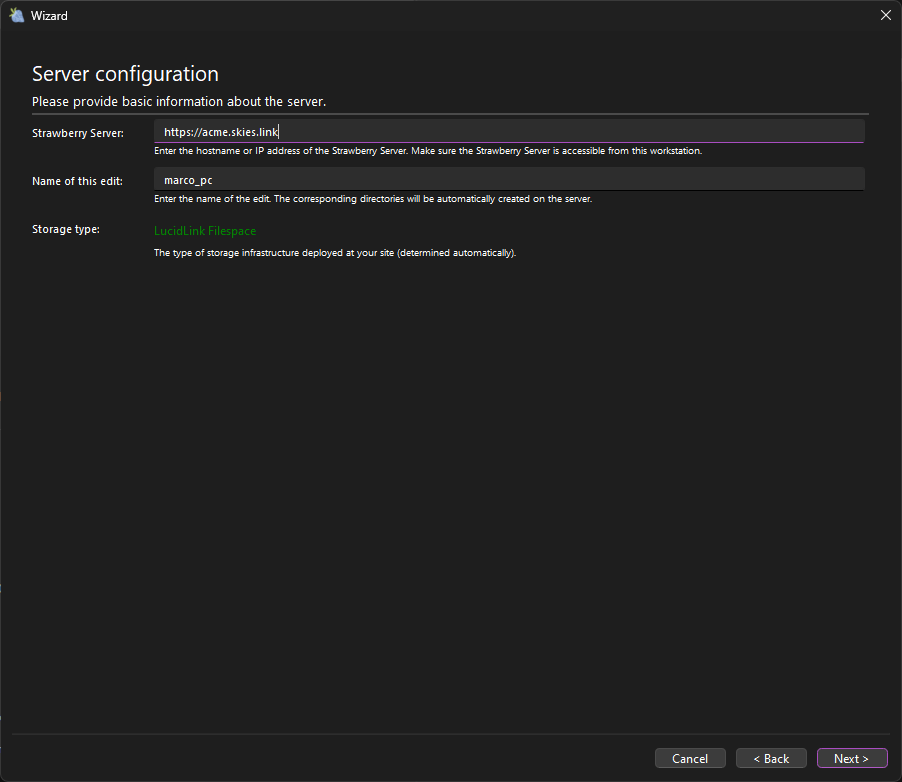Click the empty title bar area
Image resolution: width=902 pixels, height=782 pixels.
[x=450, y=15]
